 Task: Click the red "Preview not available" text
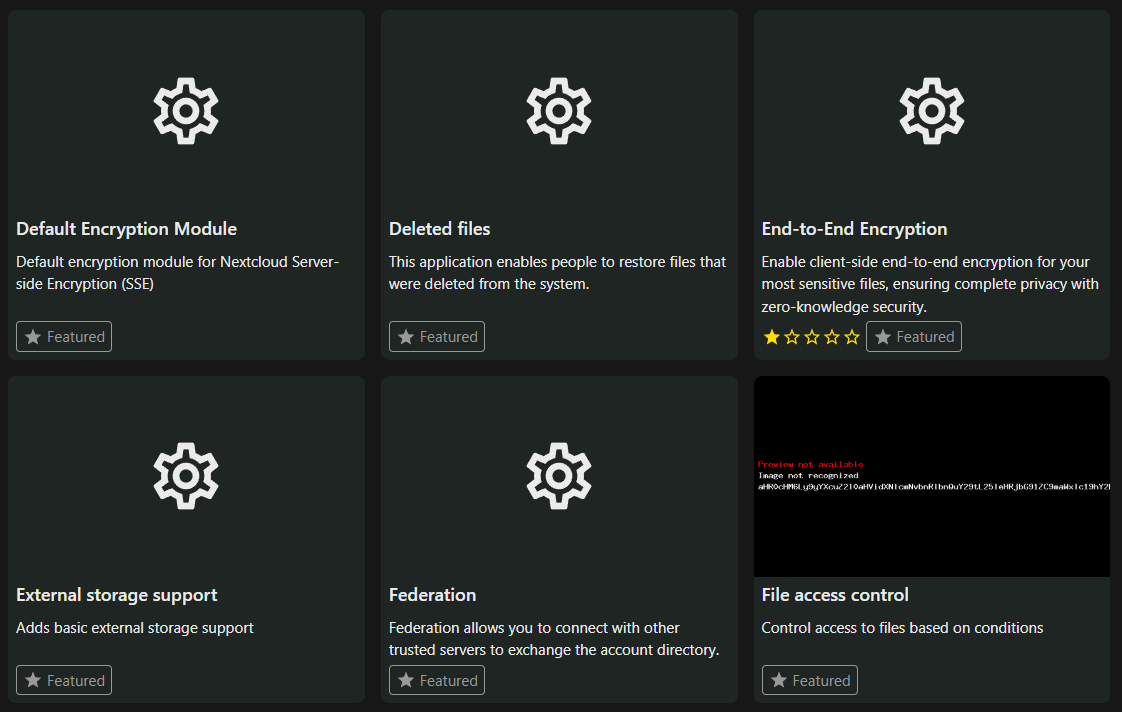811,464
